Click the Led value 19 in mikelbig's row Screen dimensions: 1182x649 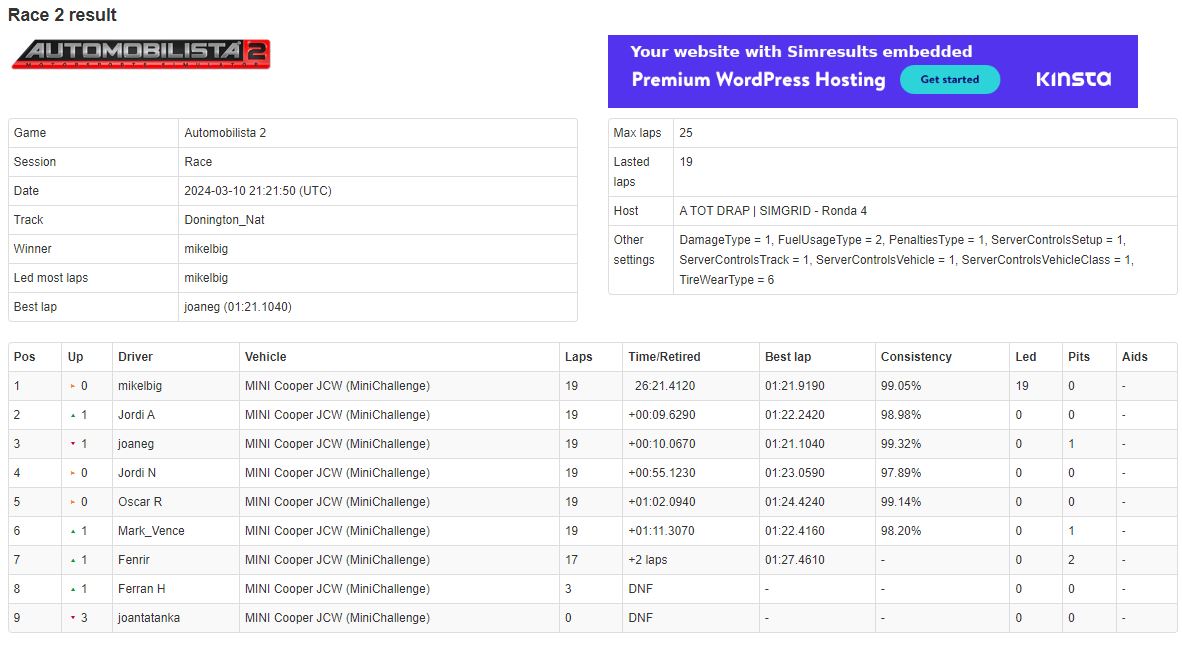pyautogui.click(x=1021, y=386)
